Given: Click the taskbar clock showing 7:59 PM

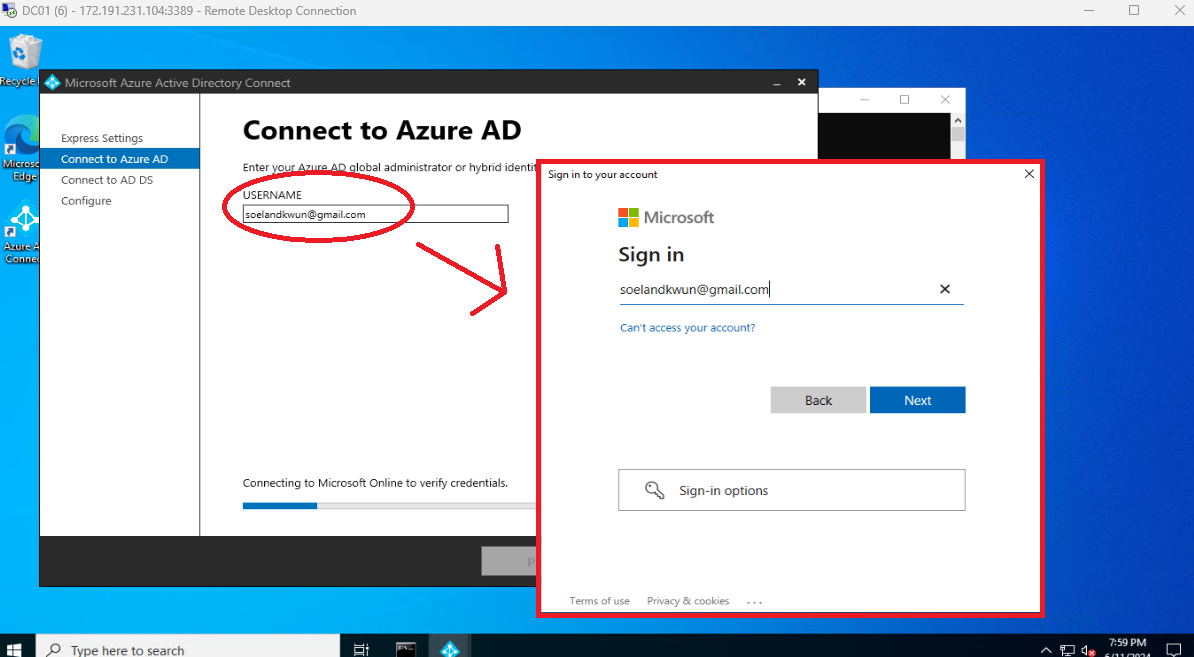Looking at the screenshot, I should [1127, 647].
